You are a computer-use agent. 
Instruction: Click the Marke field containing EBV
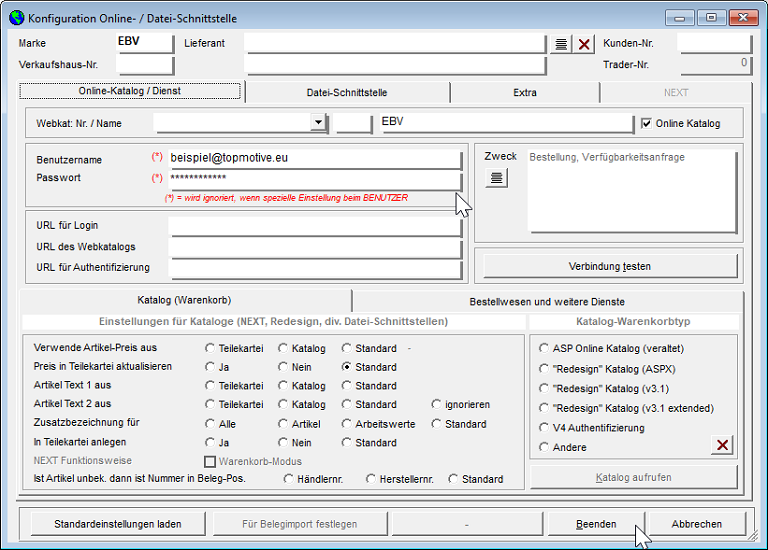[145, 43]
